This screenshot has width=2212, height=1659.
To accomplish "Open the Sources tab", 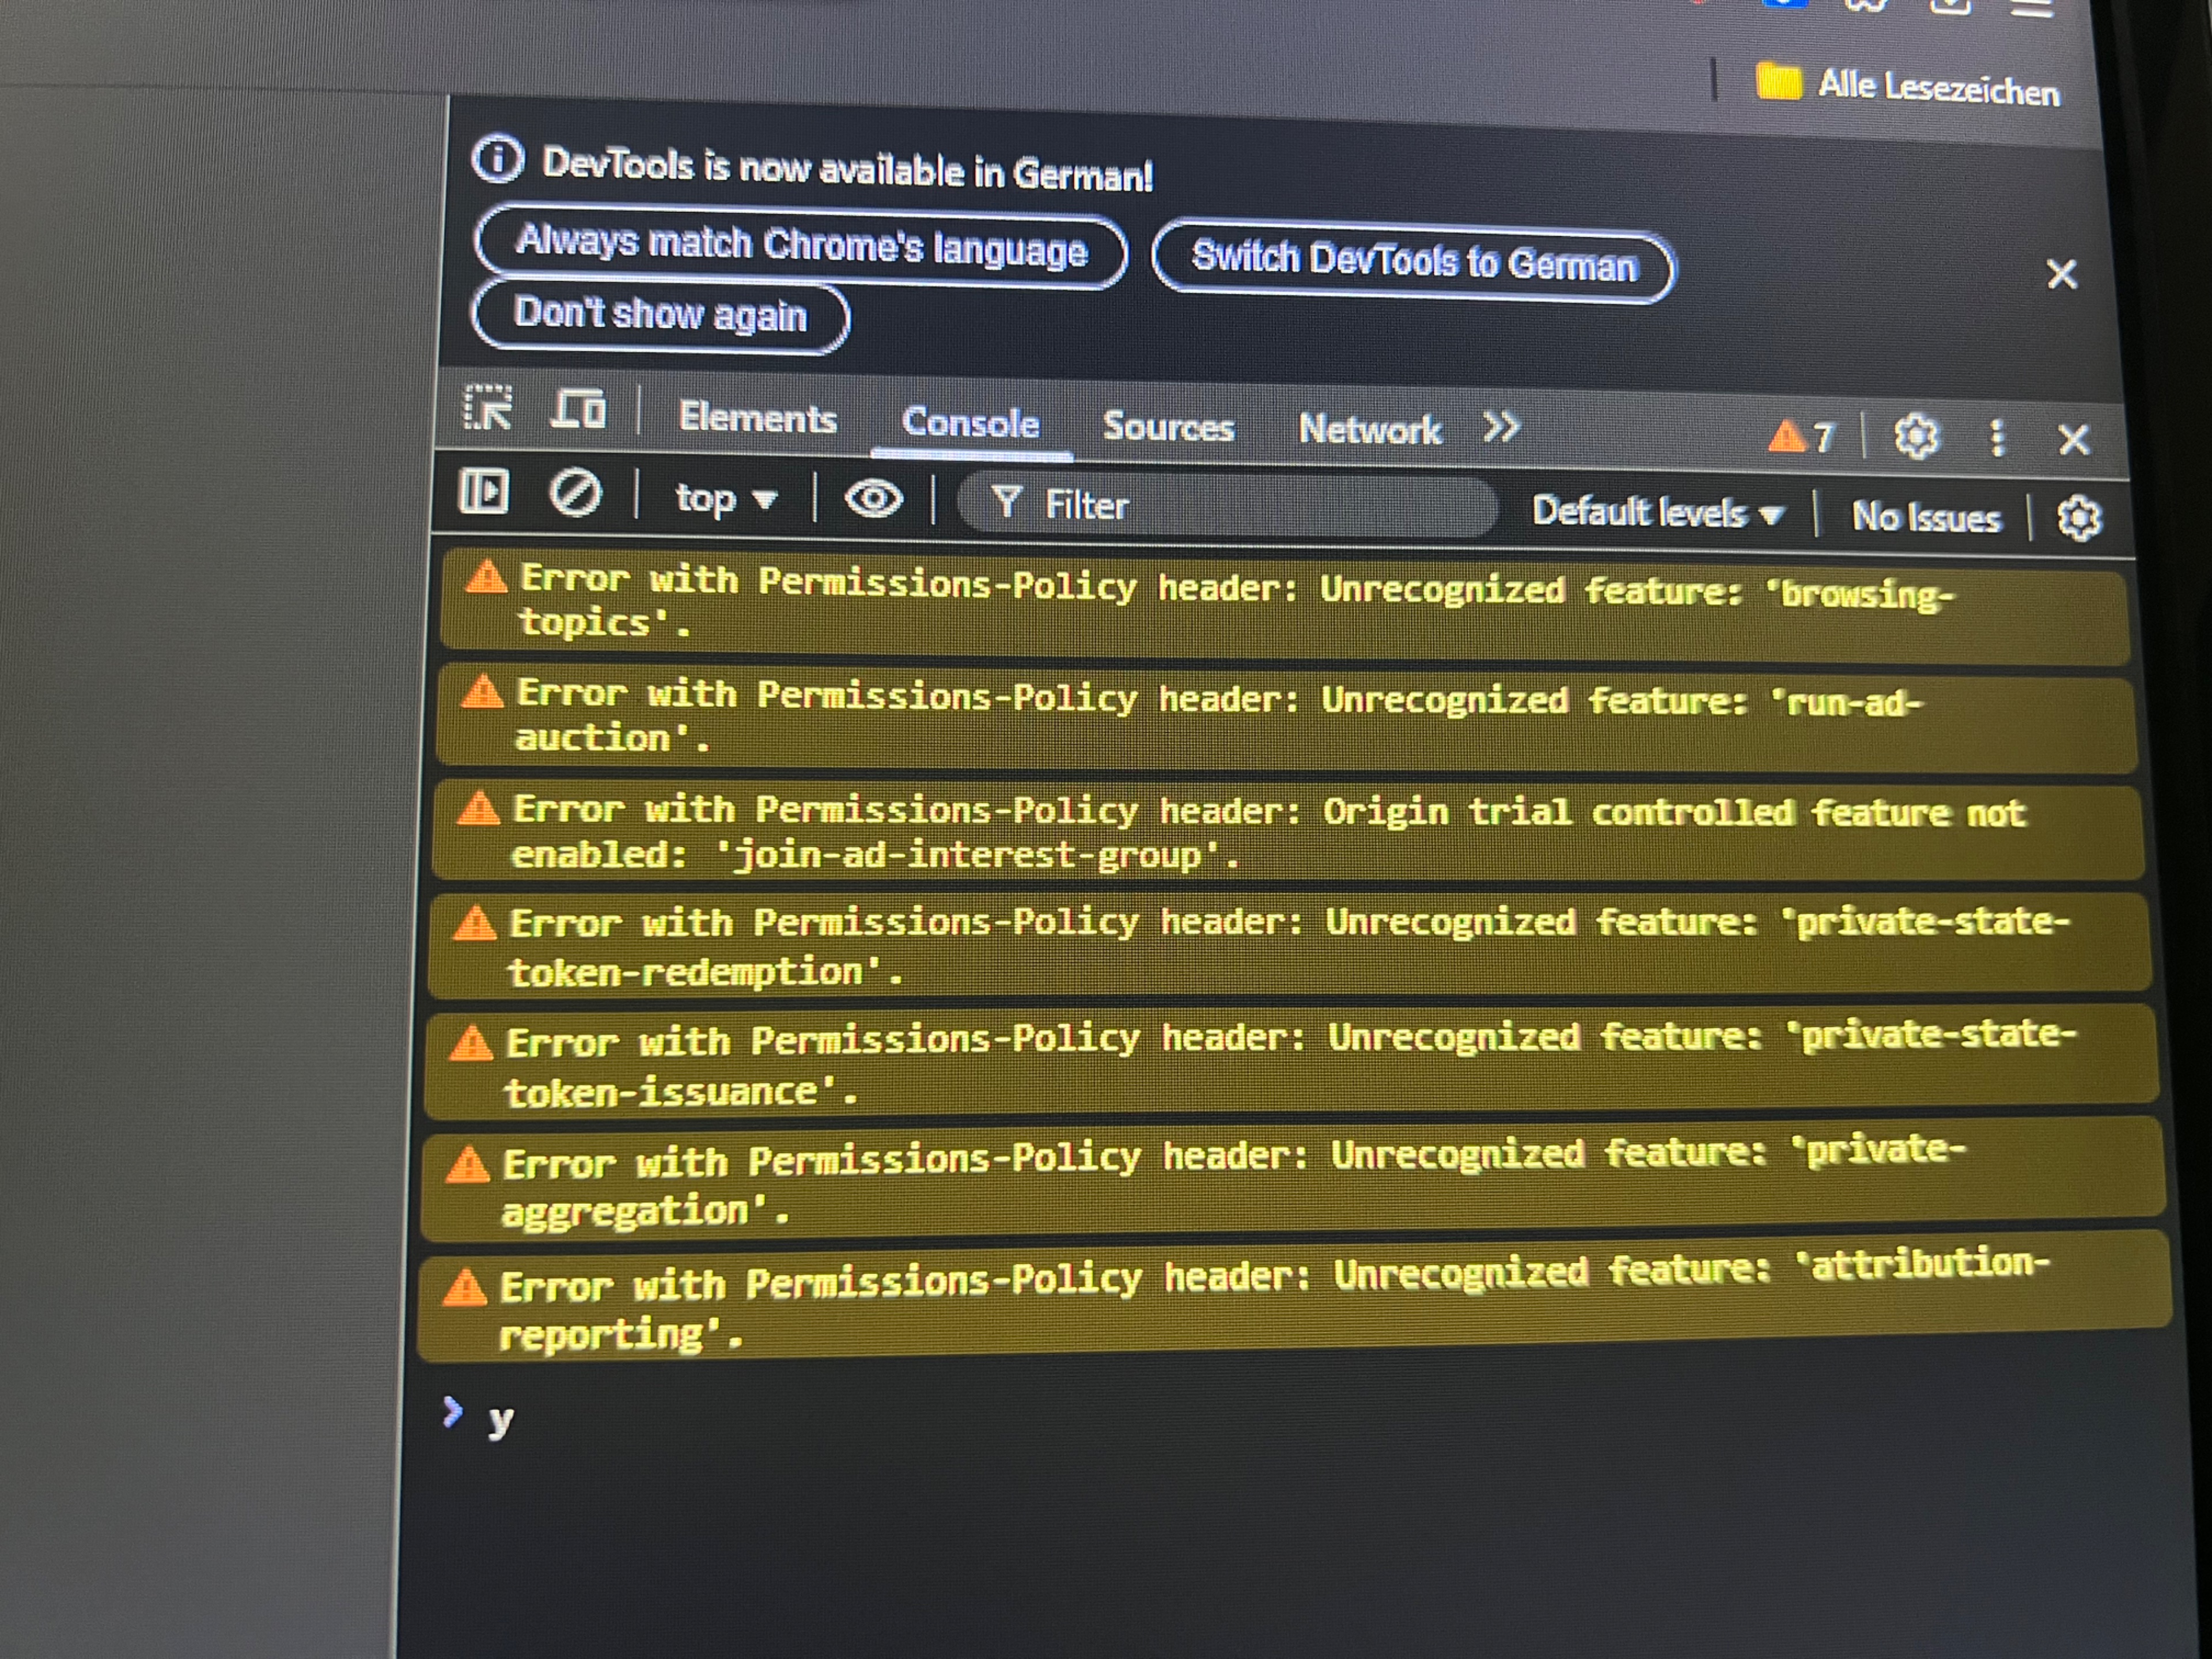I will point(1168,426).
